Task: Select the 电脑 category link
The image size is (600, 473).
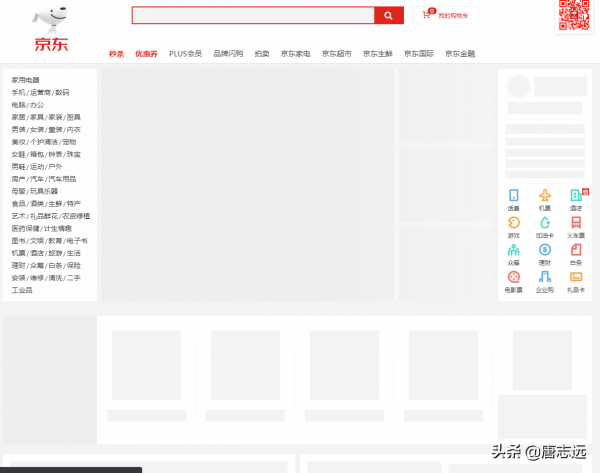Action: point(18,105)
